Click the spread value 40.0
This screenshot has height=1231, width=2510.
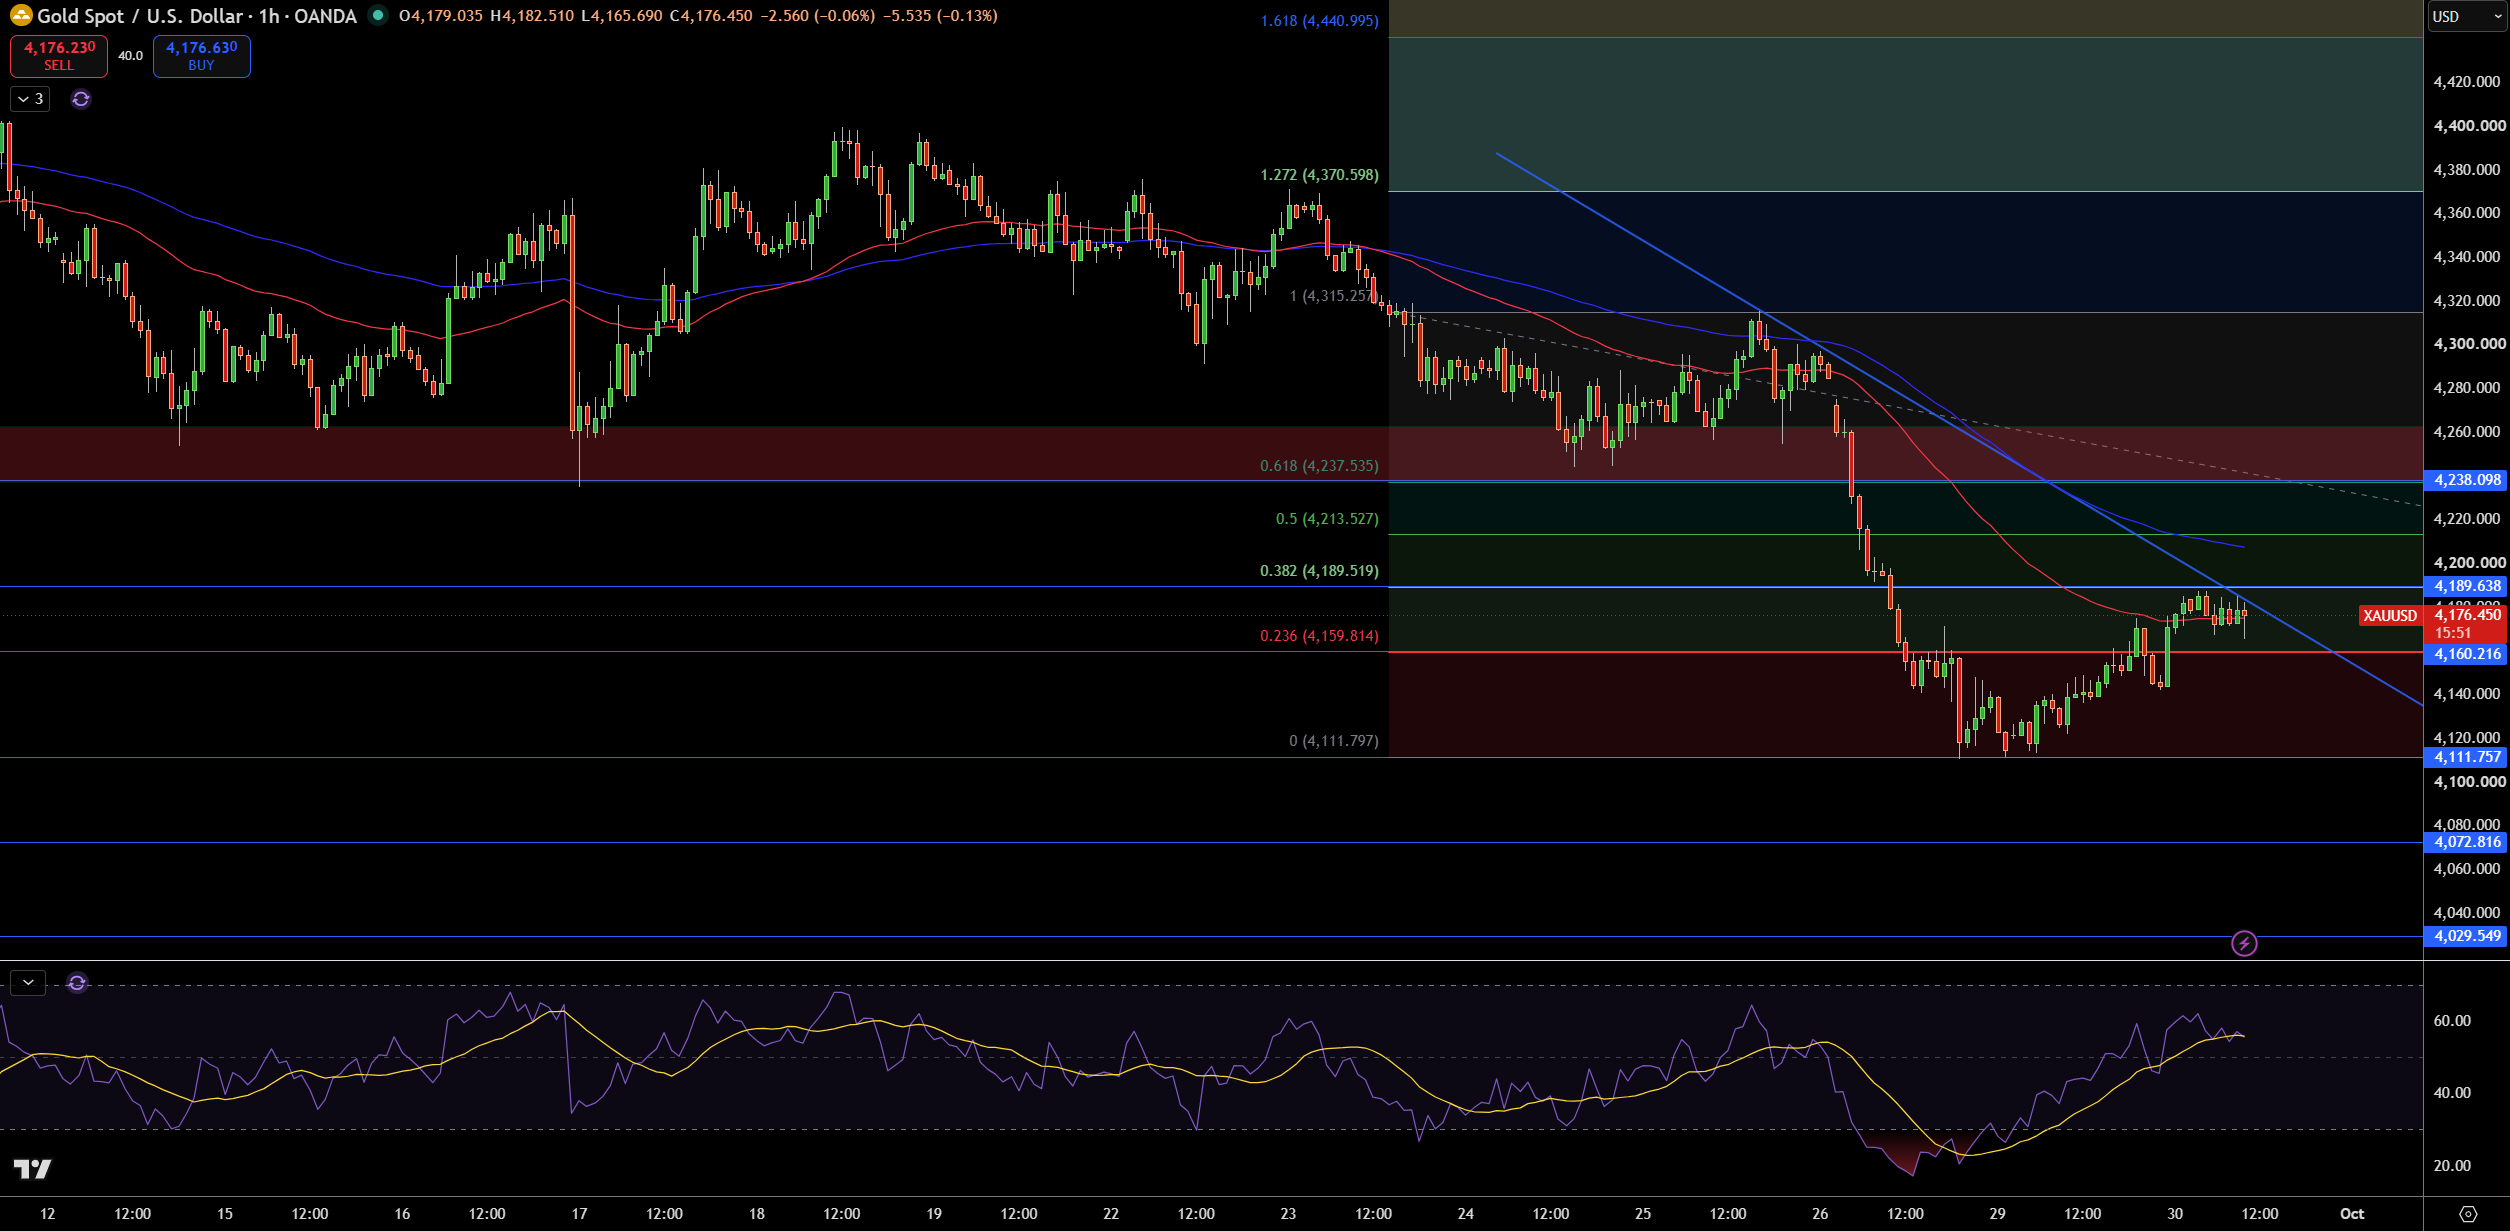click(130, 56)
